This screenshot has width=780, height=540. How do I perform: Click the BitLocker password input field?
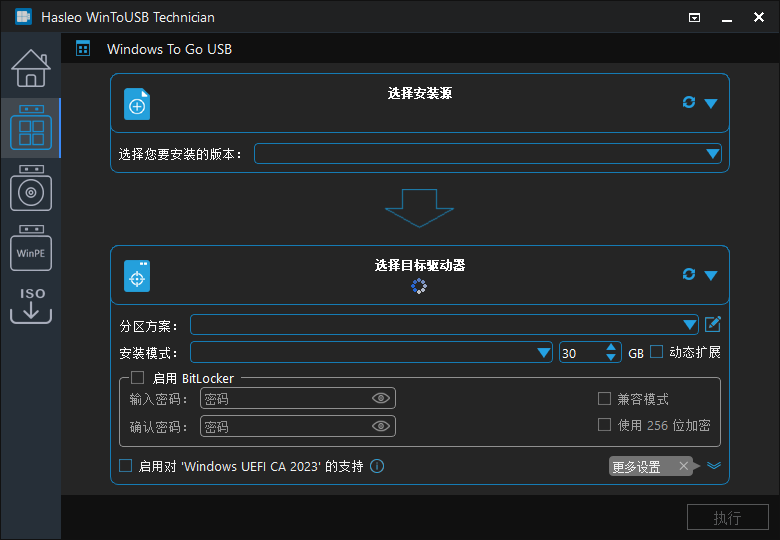click(x=286, y=398)
